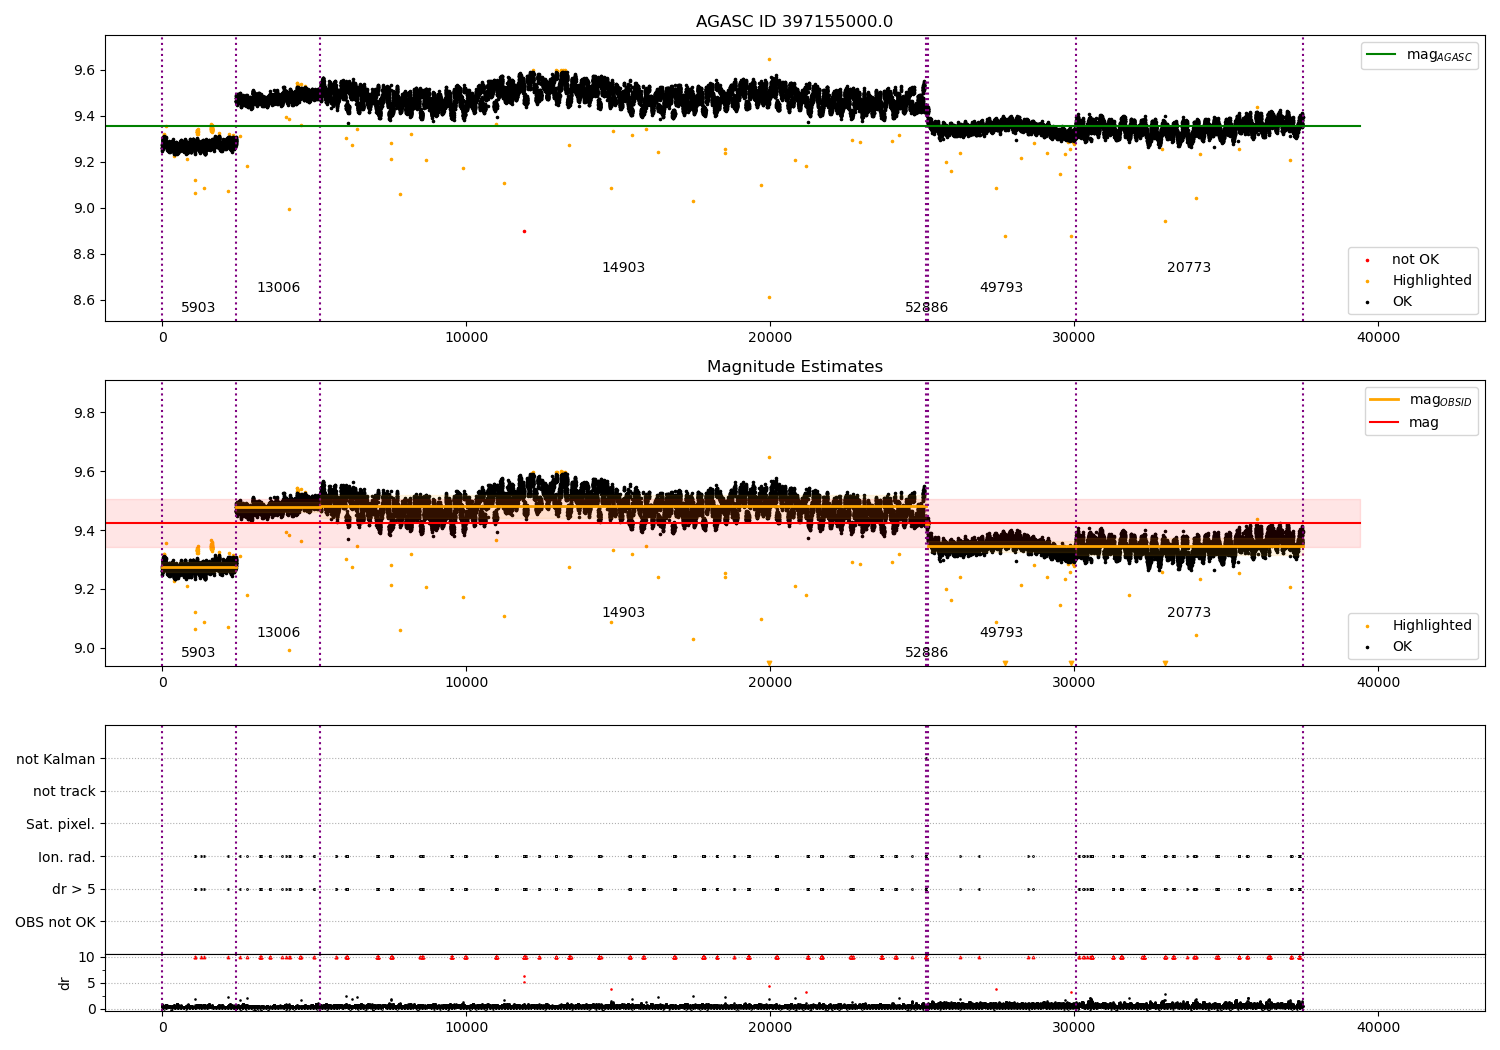This screenshot has height=1050, width=1500.
Task: Click the red not-OK data point in AGASC plot
Action: 524,231
